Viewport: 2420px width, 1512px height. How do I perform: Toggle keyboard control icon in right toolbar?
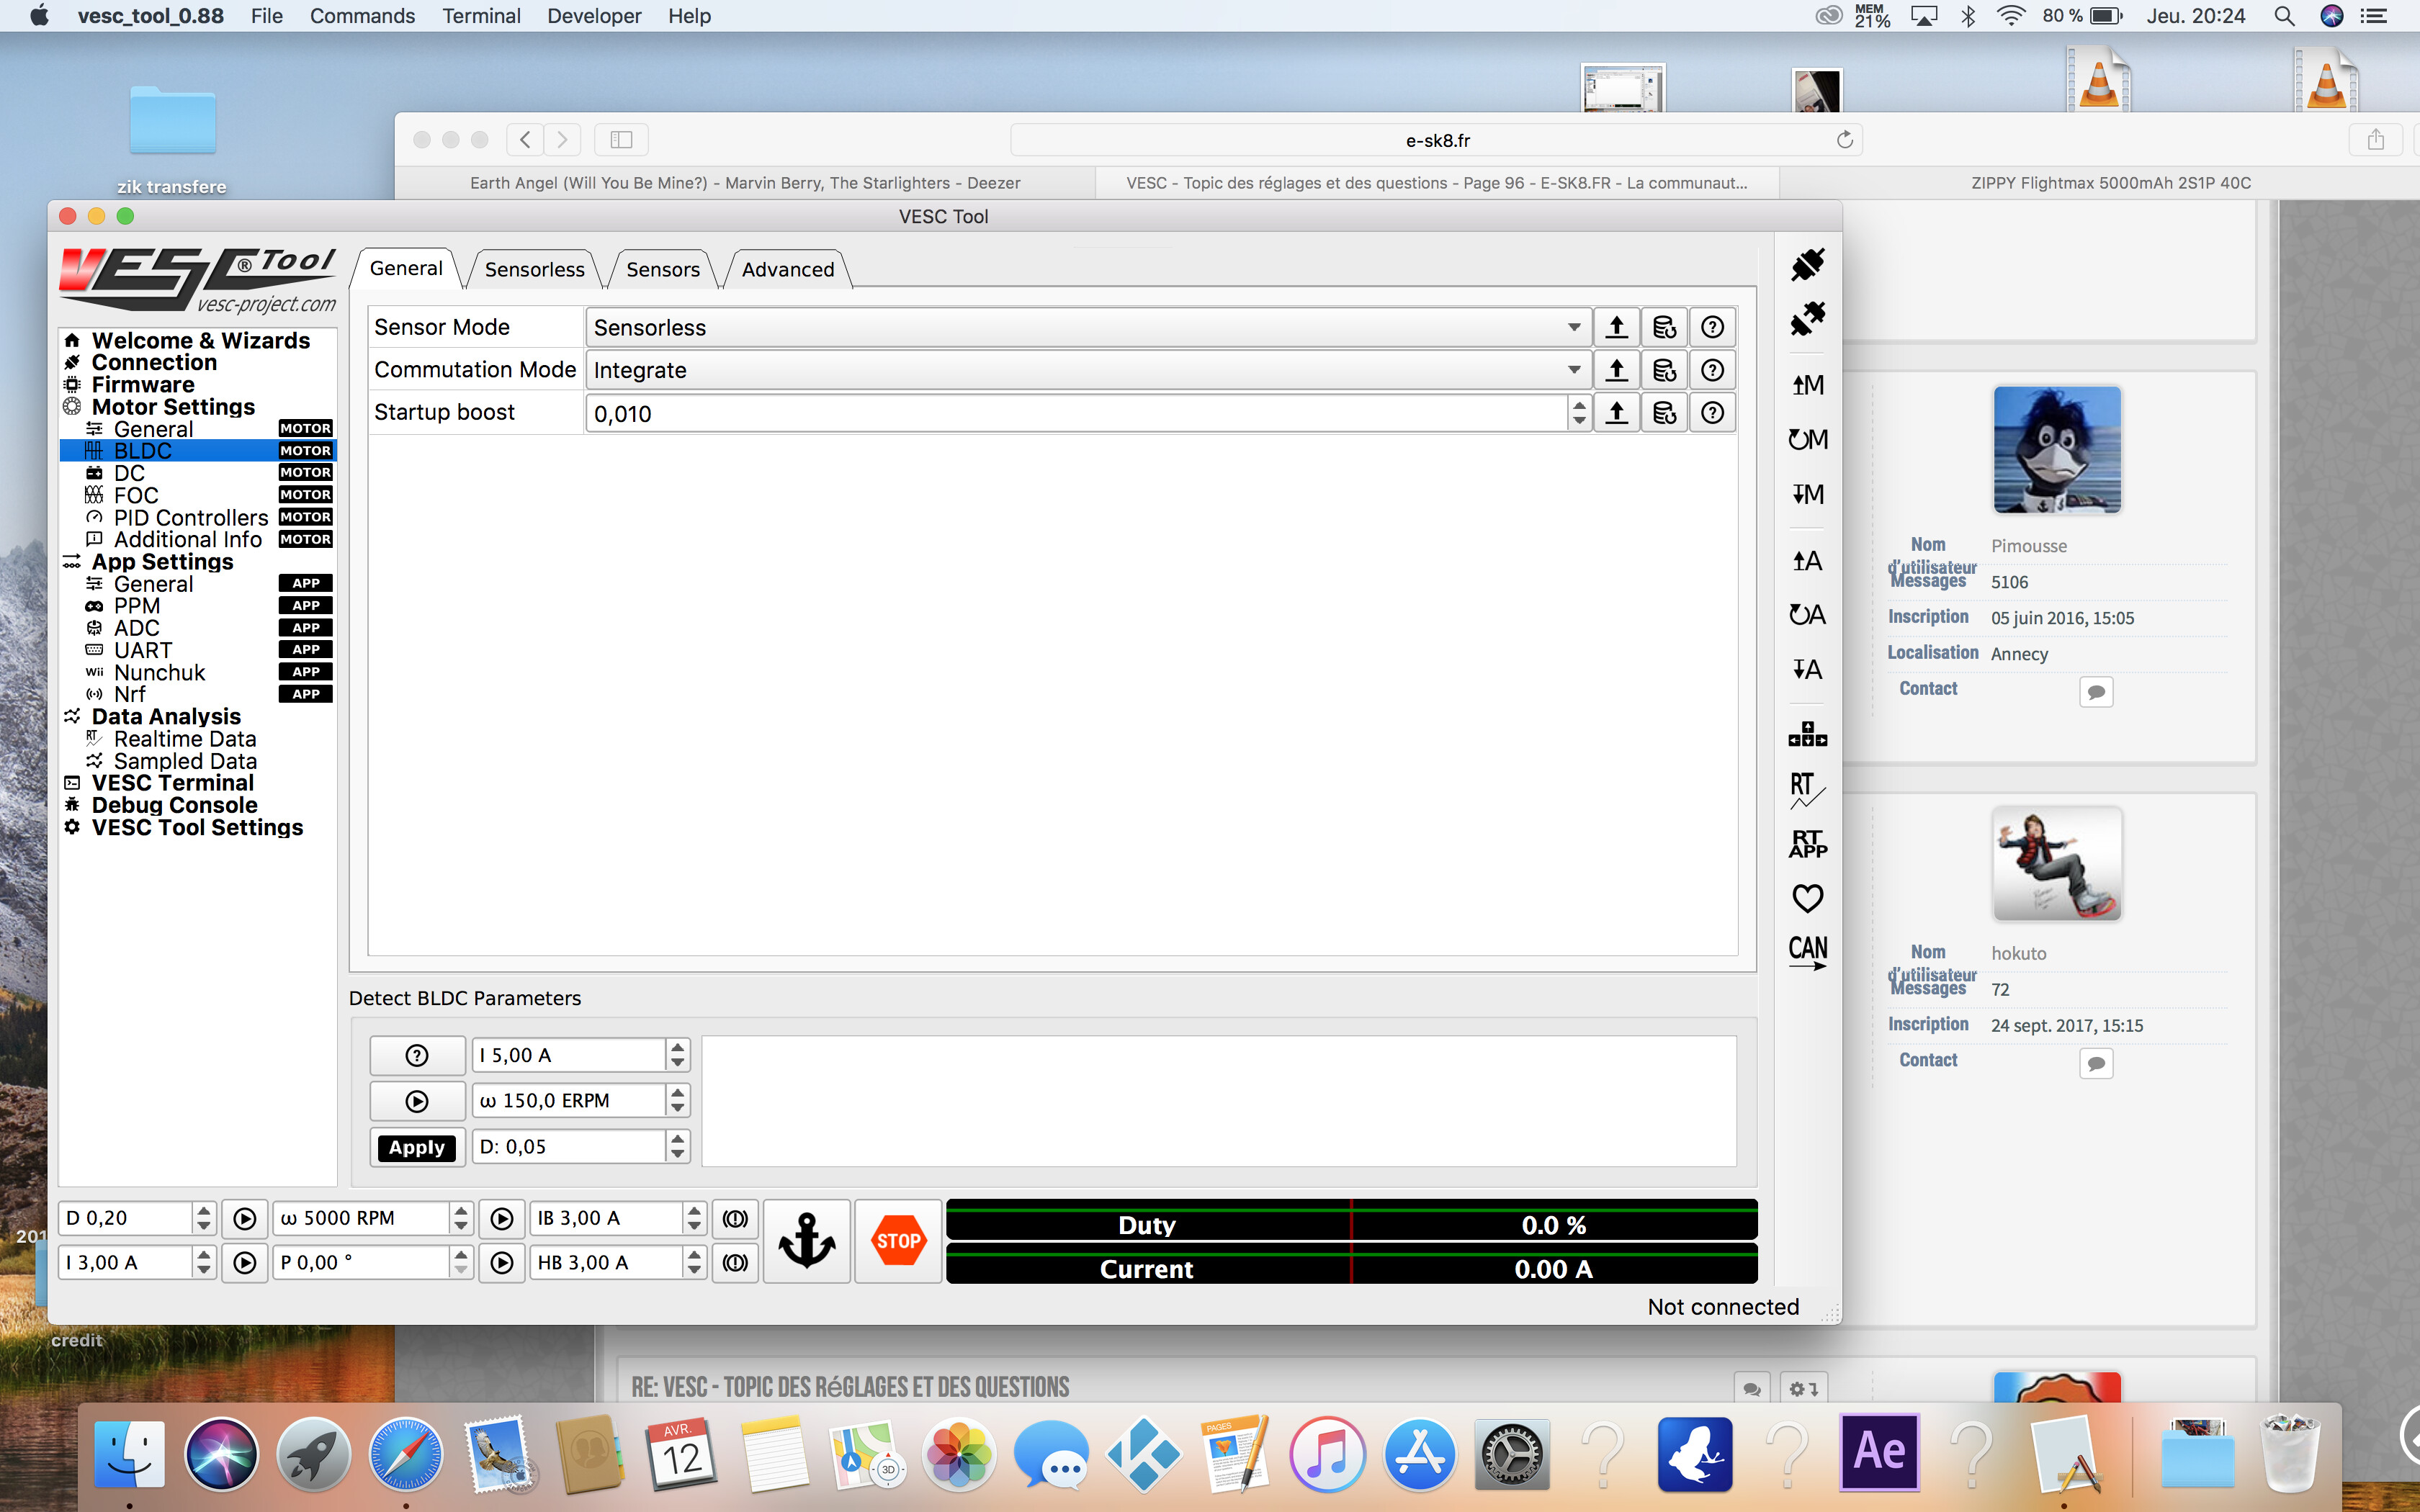coord(1807,735)
